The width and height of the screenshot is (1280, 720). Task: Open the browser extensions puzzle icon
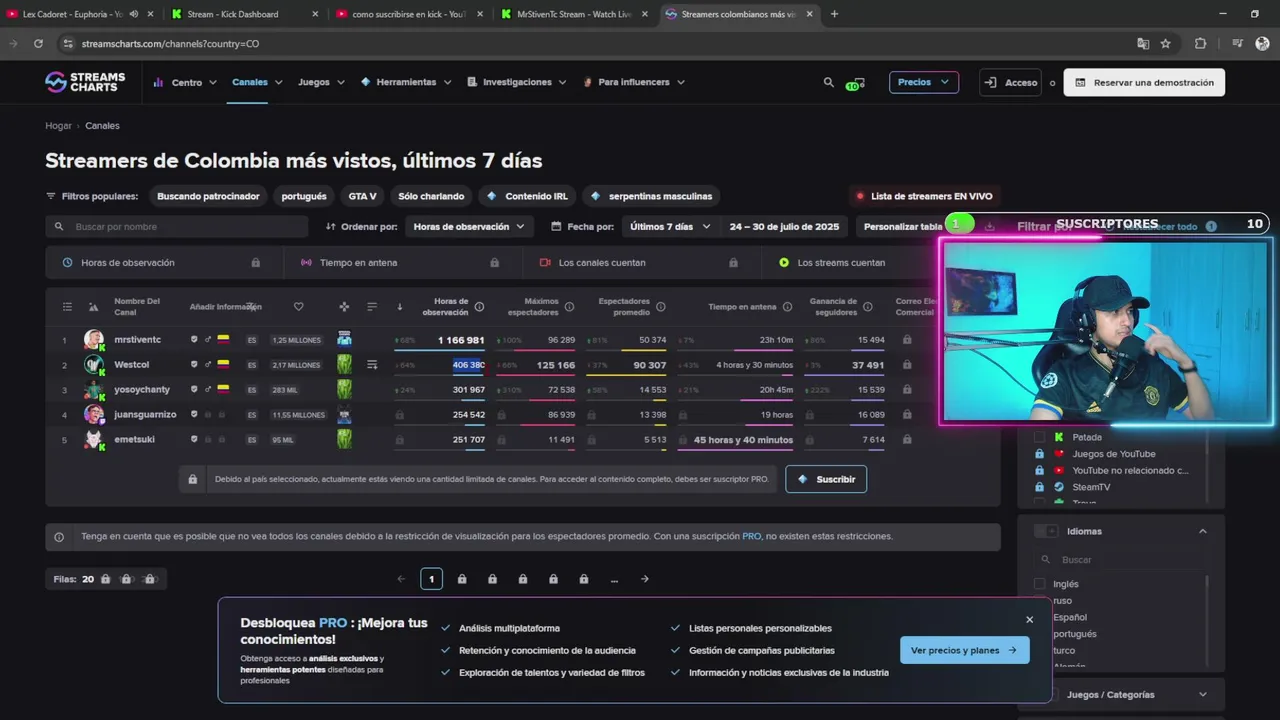[x=1200, y=44]
